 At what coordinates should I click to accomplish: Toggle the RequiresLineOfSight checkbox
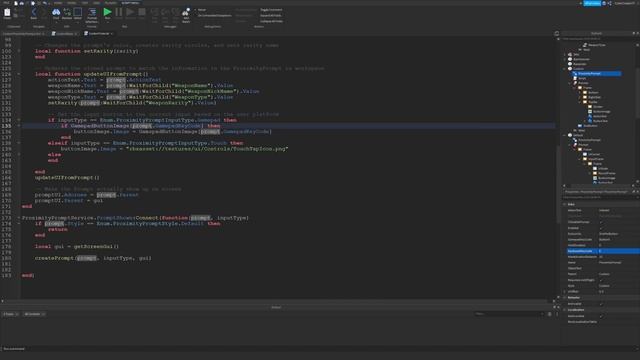[x=602, y=280]
